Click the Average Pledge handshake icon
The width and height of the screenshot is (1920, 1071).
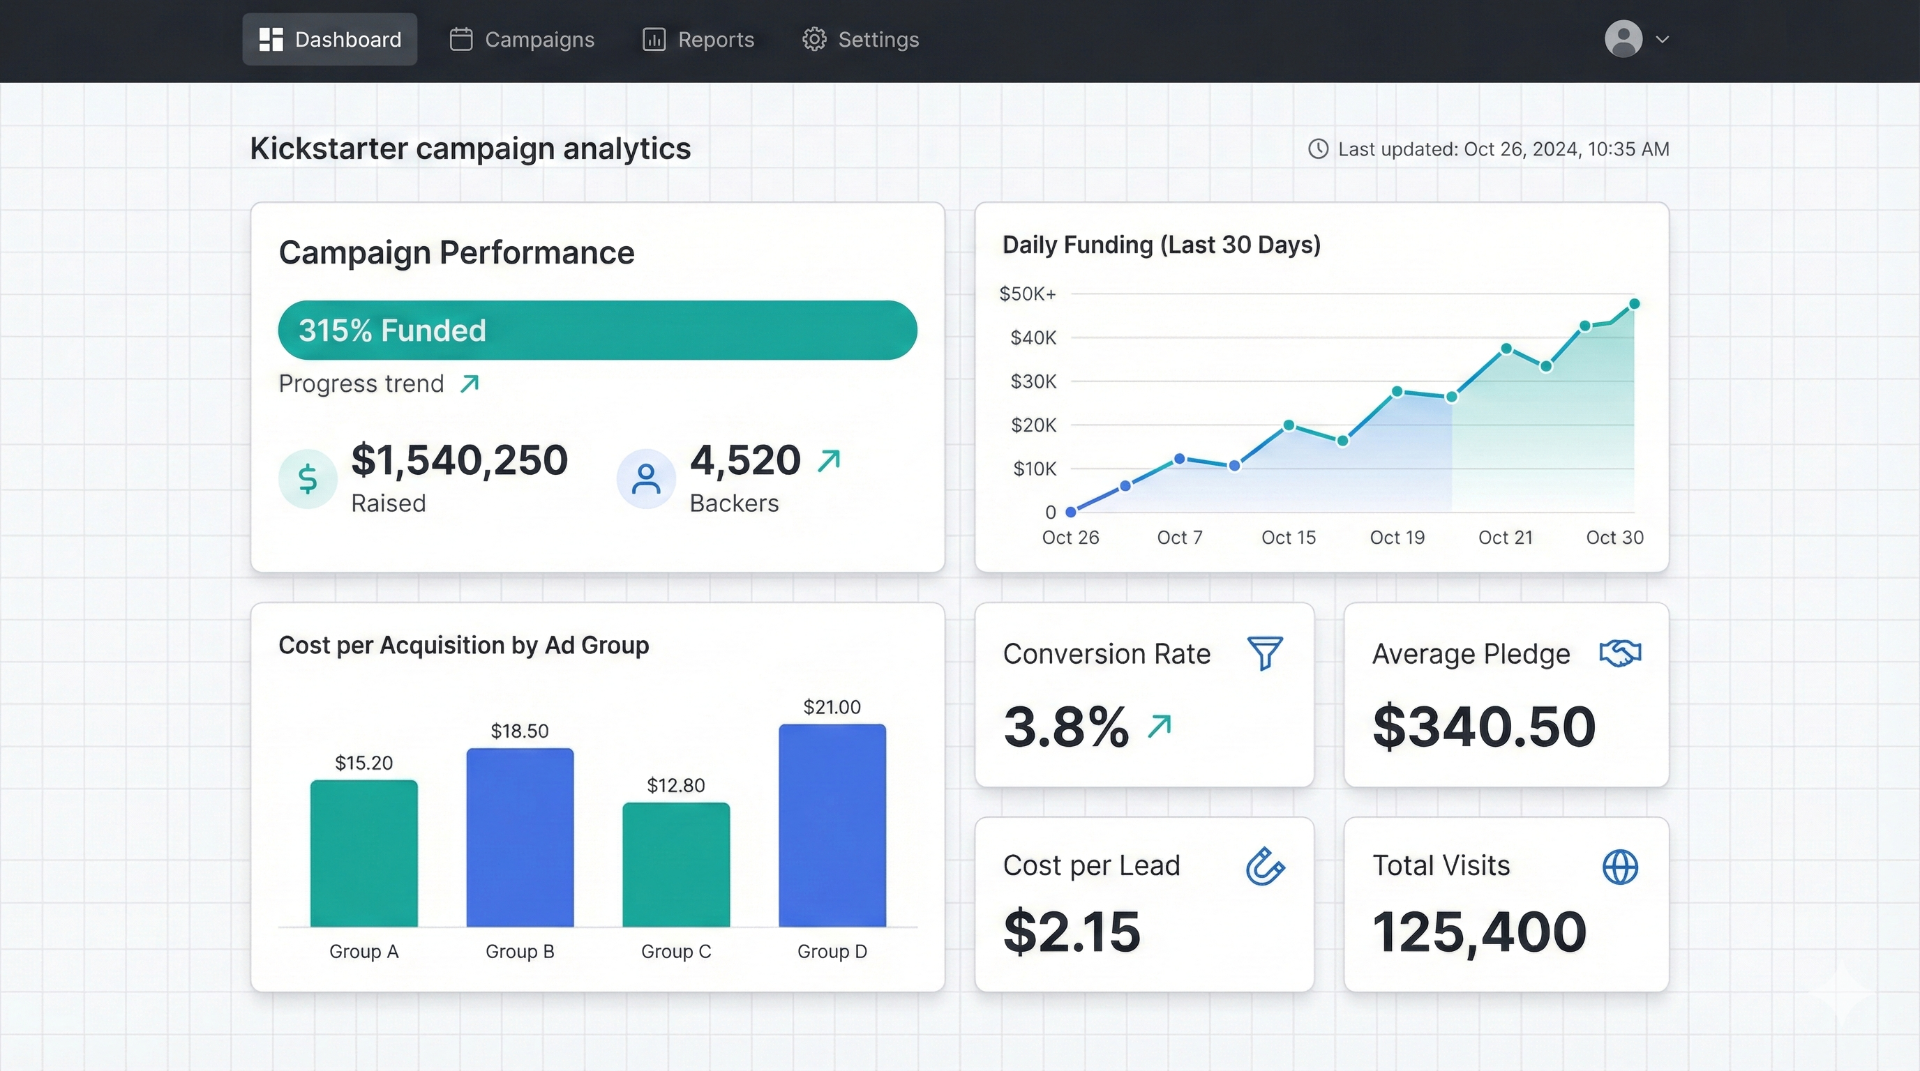tap(1620, 654)
